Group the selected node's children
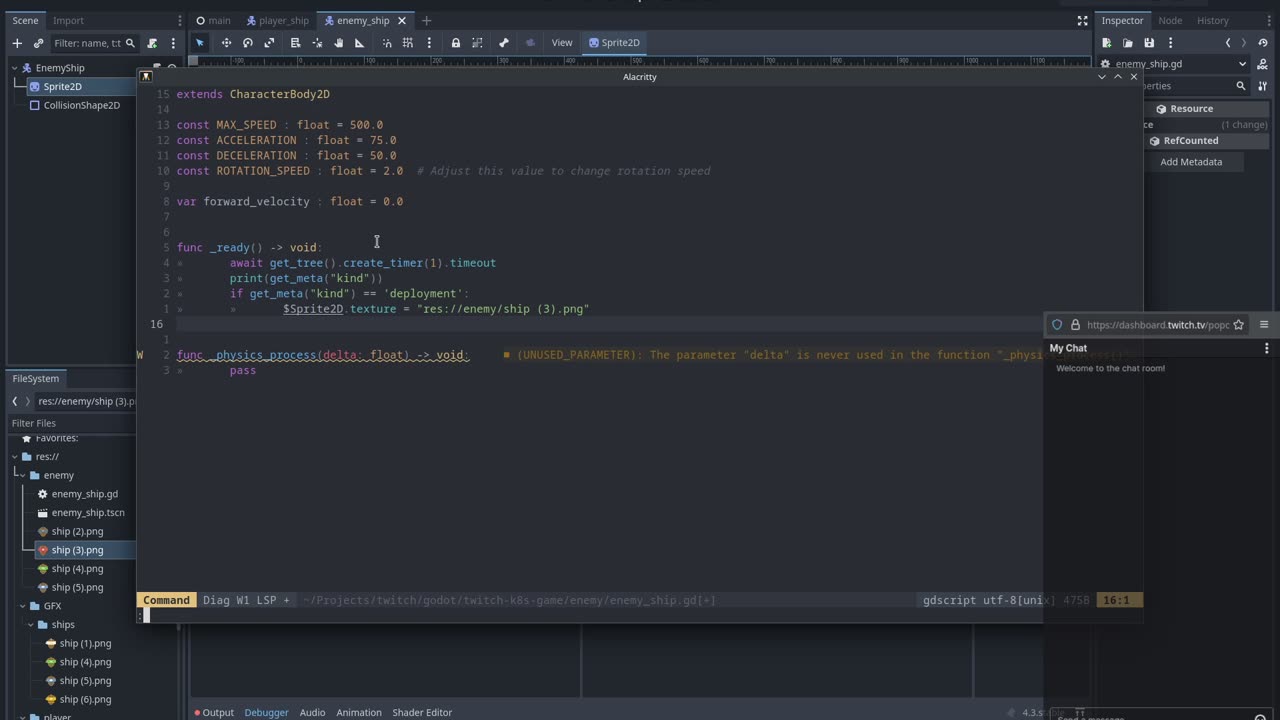 477,43
